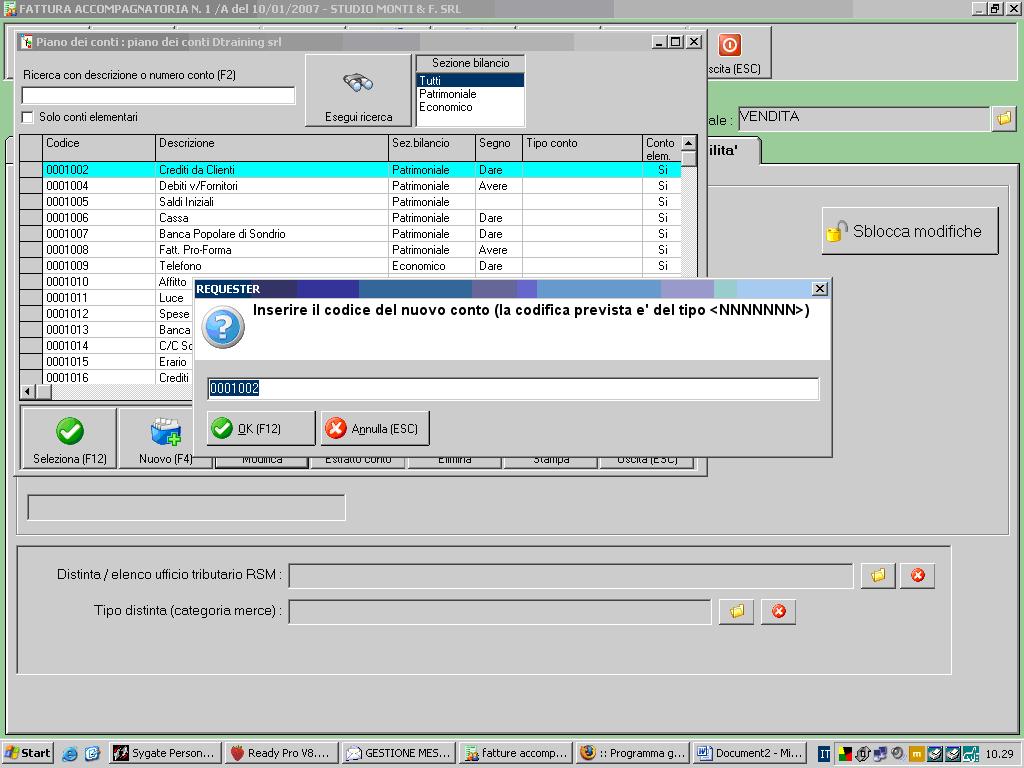Click the Distinta / elenco ufficio tributario RSM field
The image size is (1024, 768).
[571, 575]
